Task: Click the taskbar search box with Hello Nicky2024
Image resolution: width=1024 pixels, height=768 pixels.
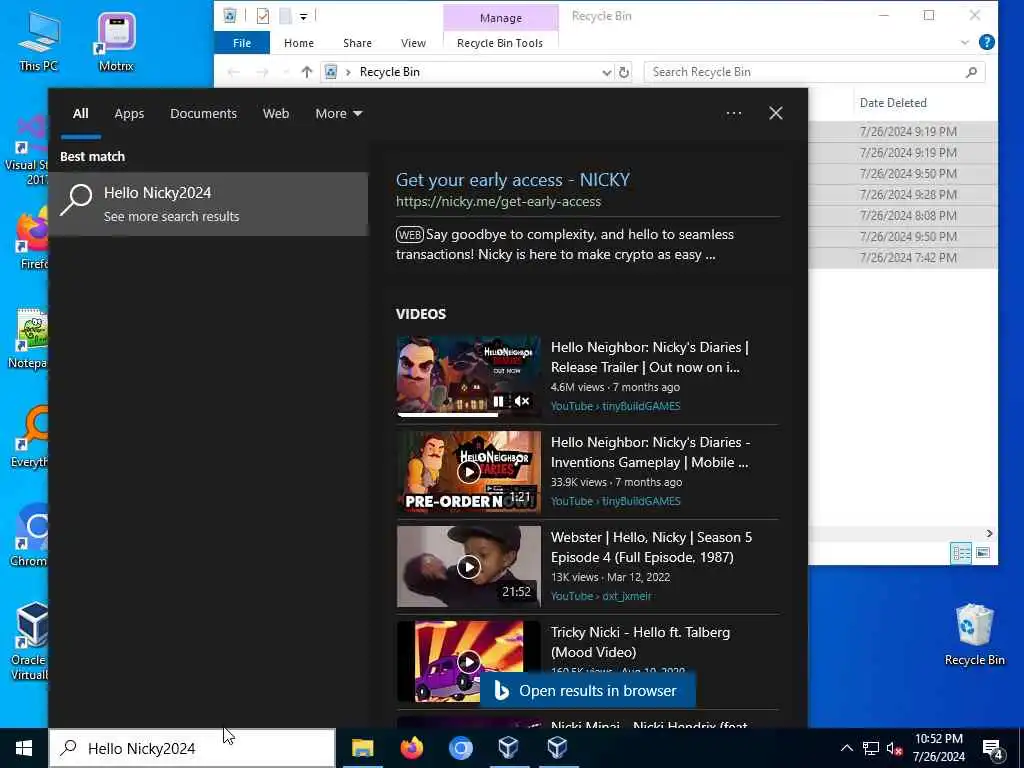Action: point(193,748)
